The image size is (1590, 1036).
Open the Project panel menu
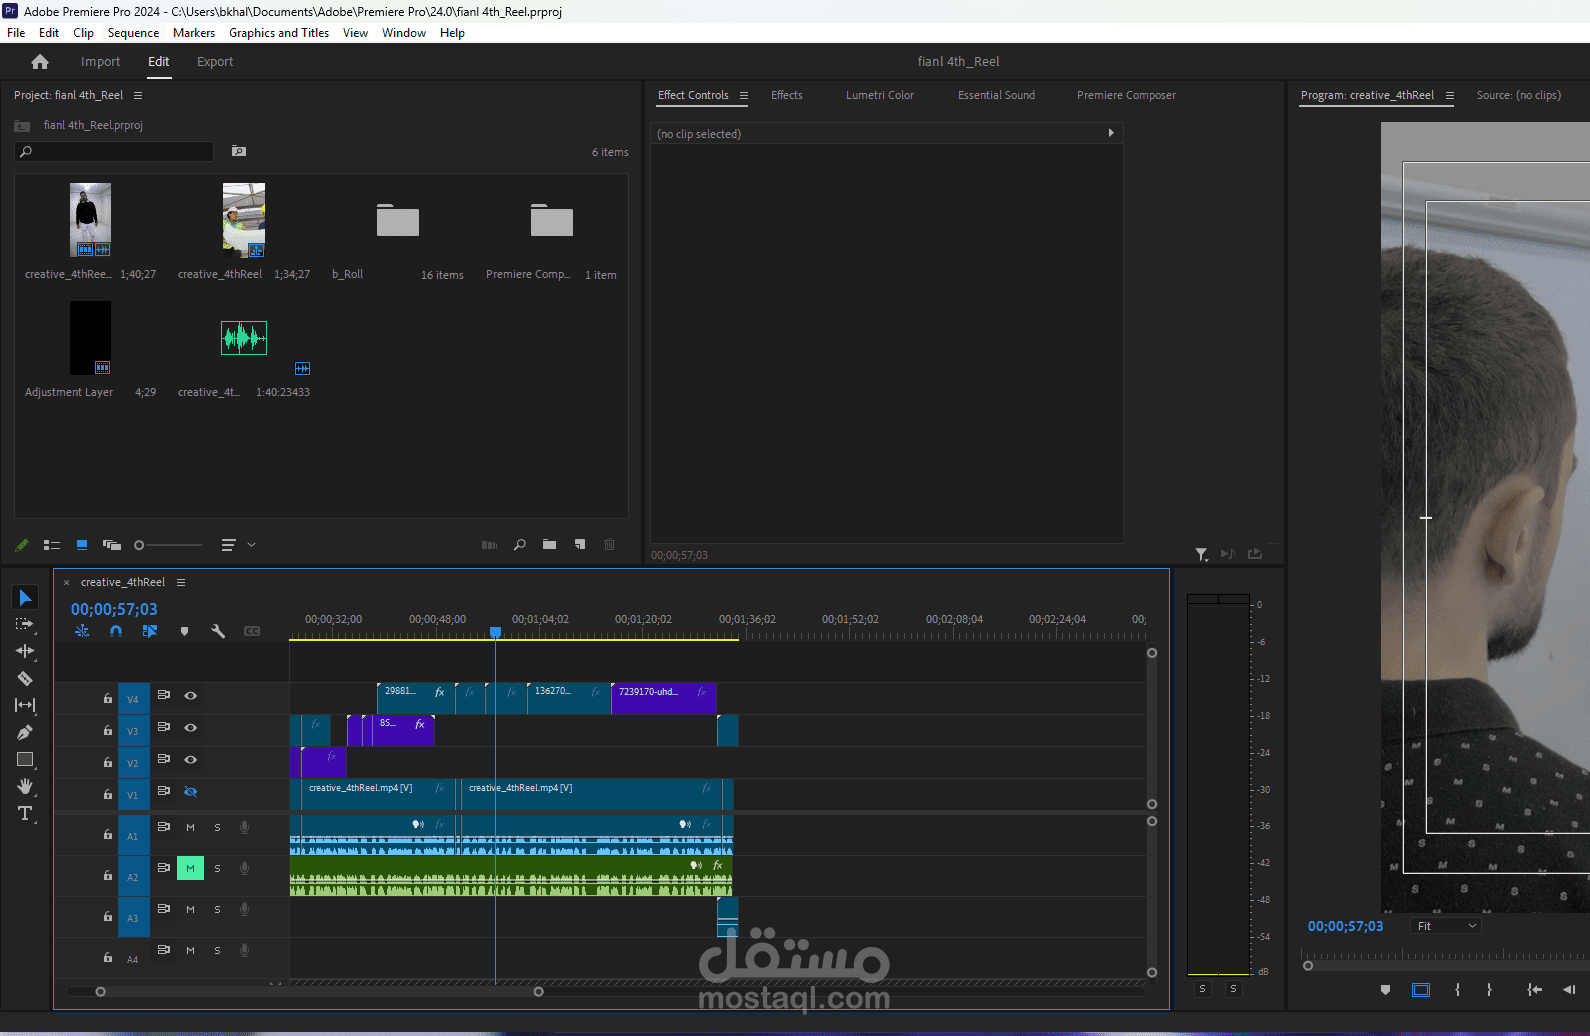coord(138,96)
